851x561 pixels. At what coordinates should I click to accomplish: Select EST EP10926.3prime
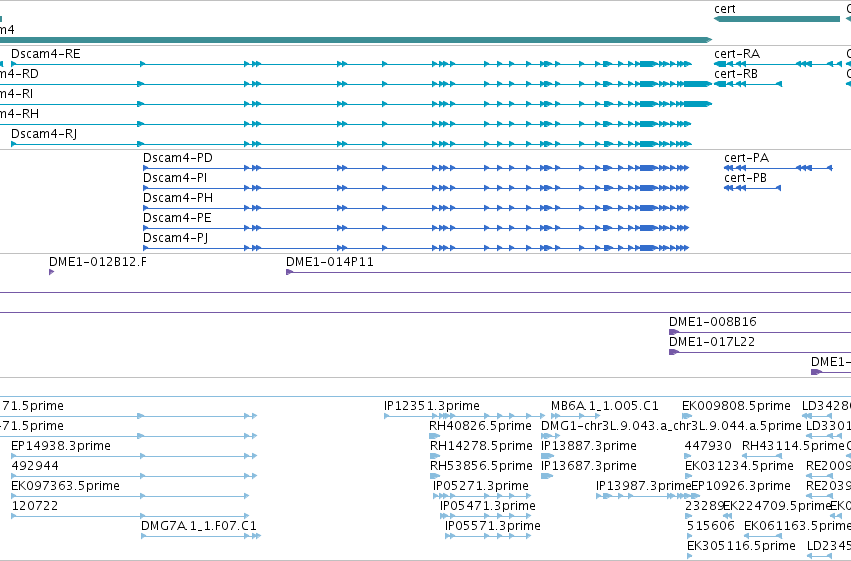(x=741, y=486)
